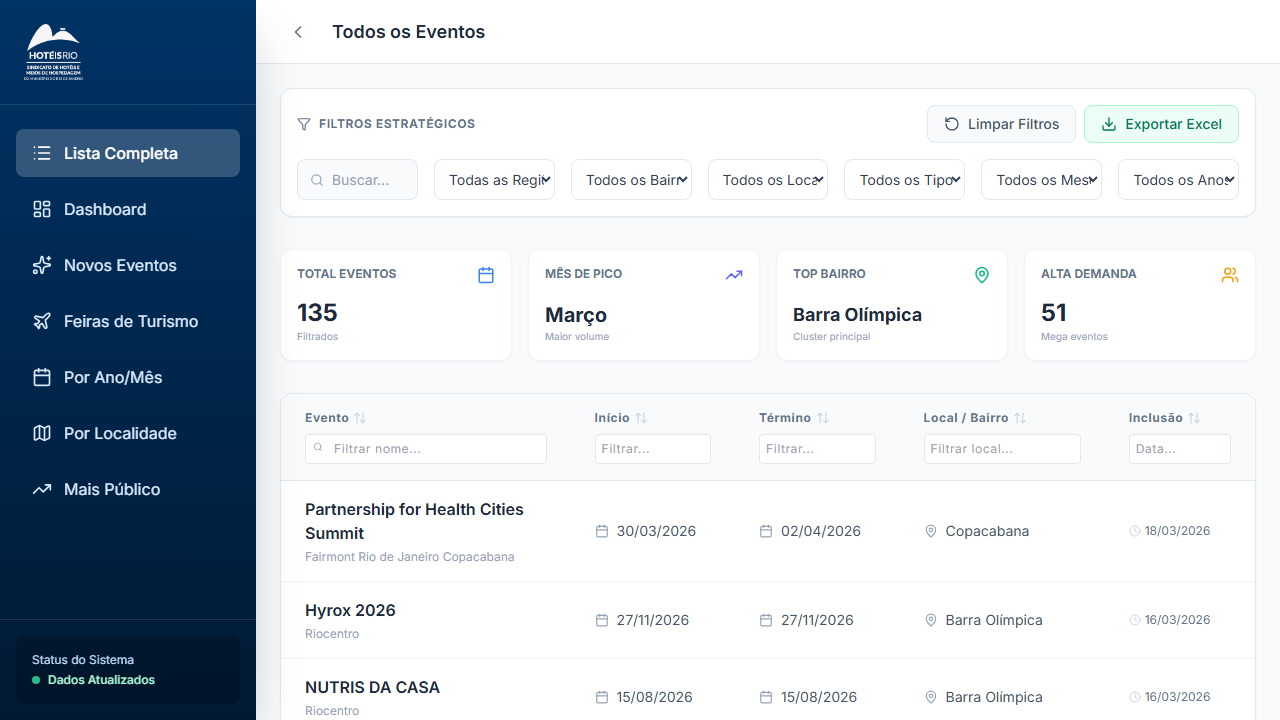Viewport: 1280px width, 720px height.
Task: Click the Por Localidade map icon
Action: pyautogui.click(x=41, y=433)
